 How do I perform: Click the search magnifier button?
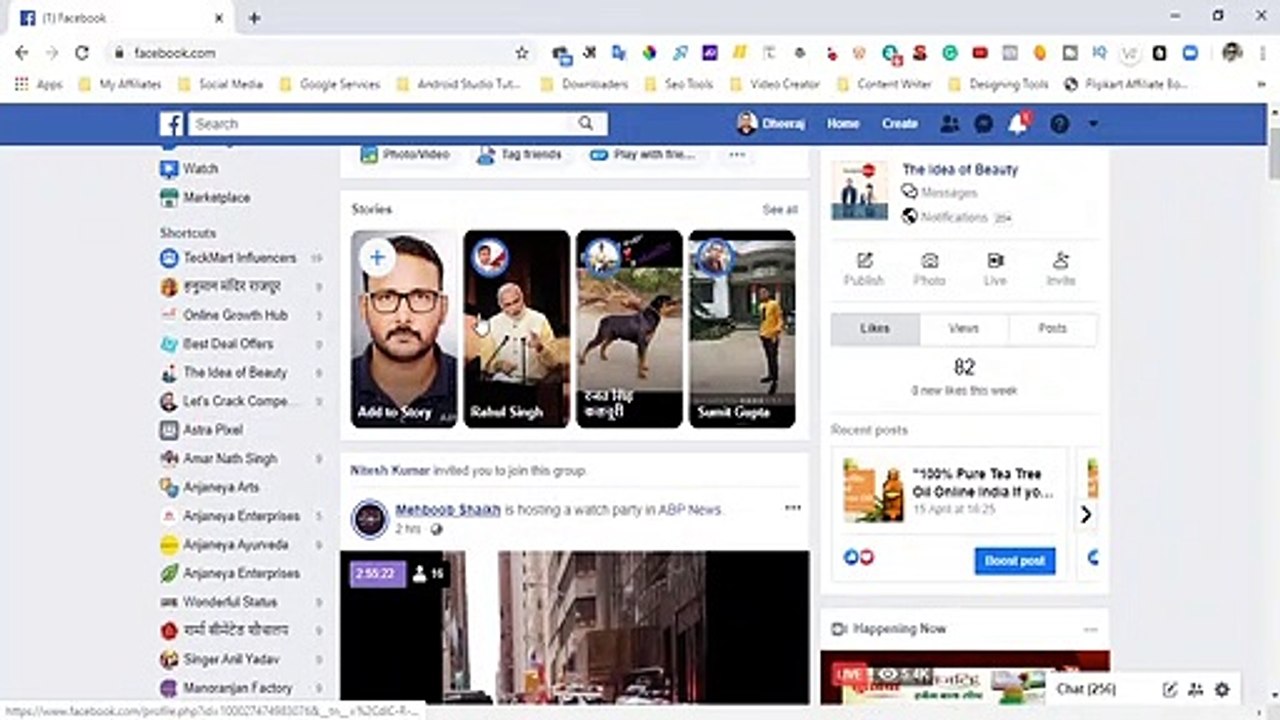click(586, 124)
